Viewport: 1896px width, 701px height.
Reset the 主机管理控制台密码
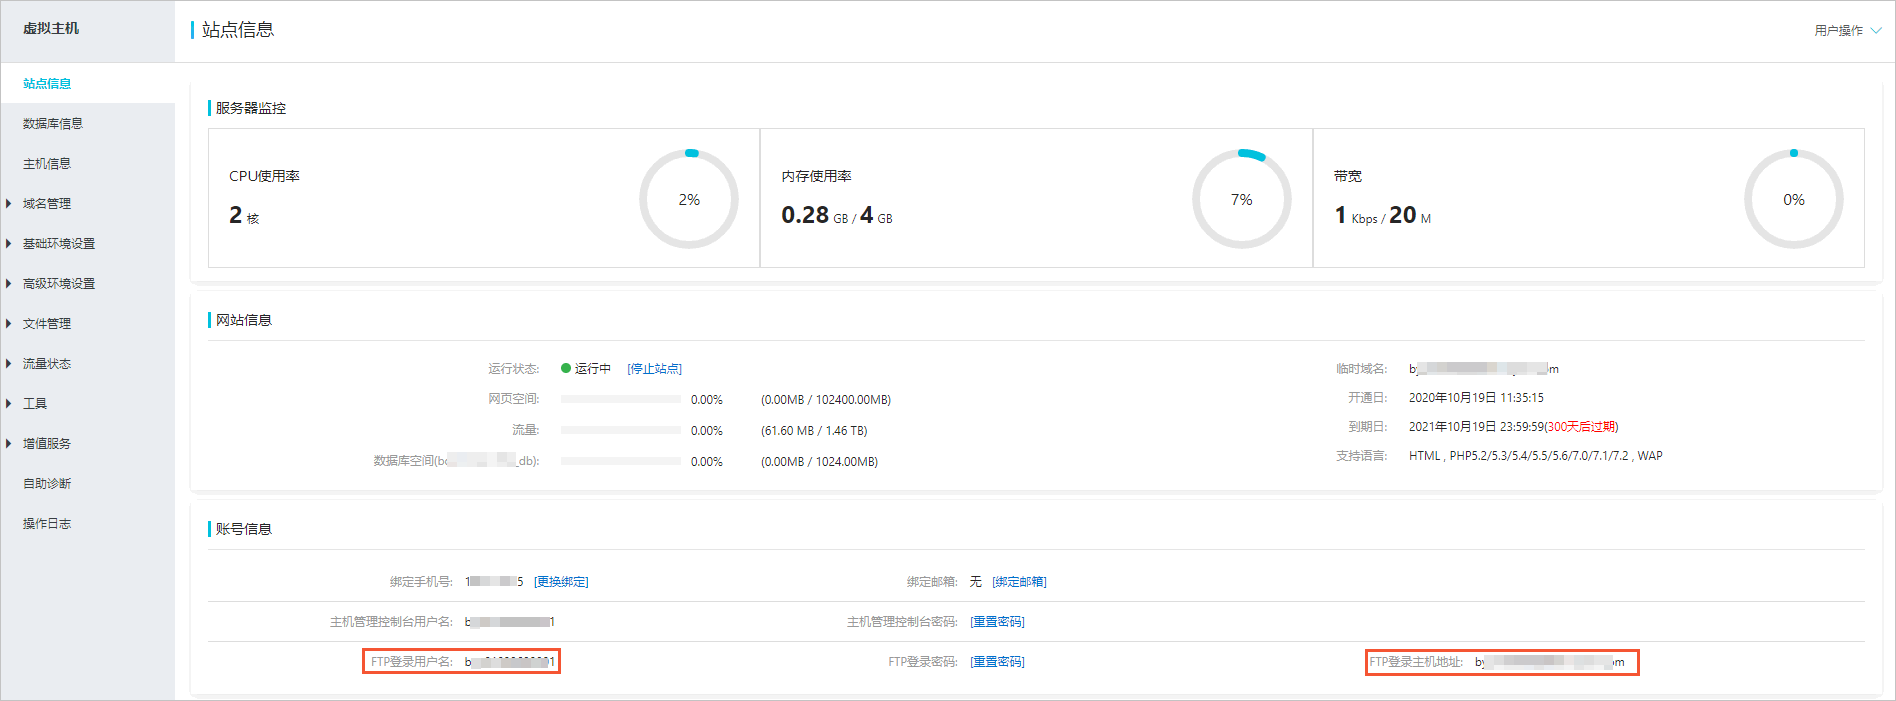[997, 622]
